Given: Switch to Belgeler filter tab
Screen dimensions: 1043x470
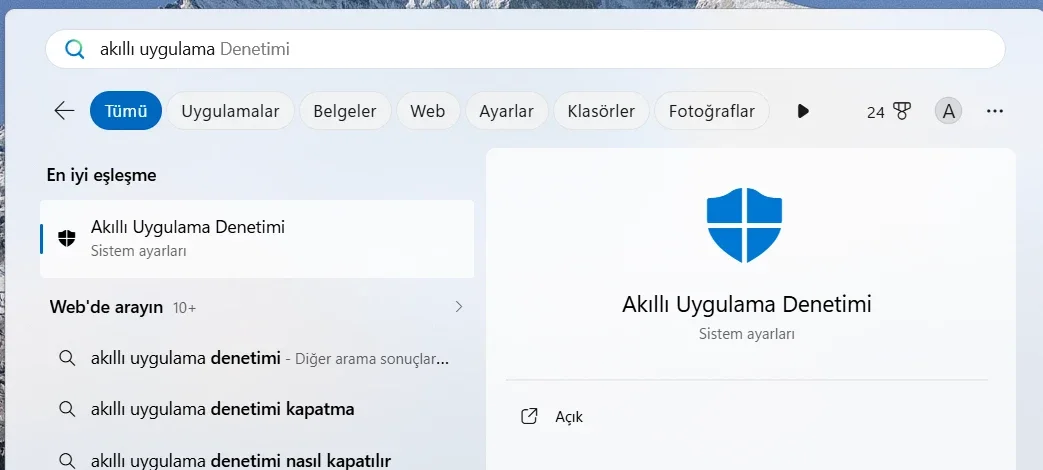Looking at the screenshot, I should click(345, 111).
